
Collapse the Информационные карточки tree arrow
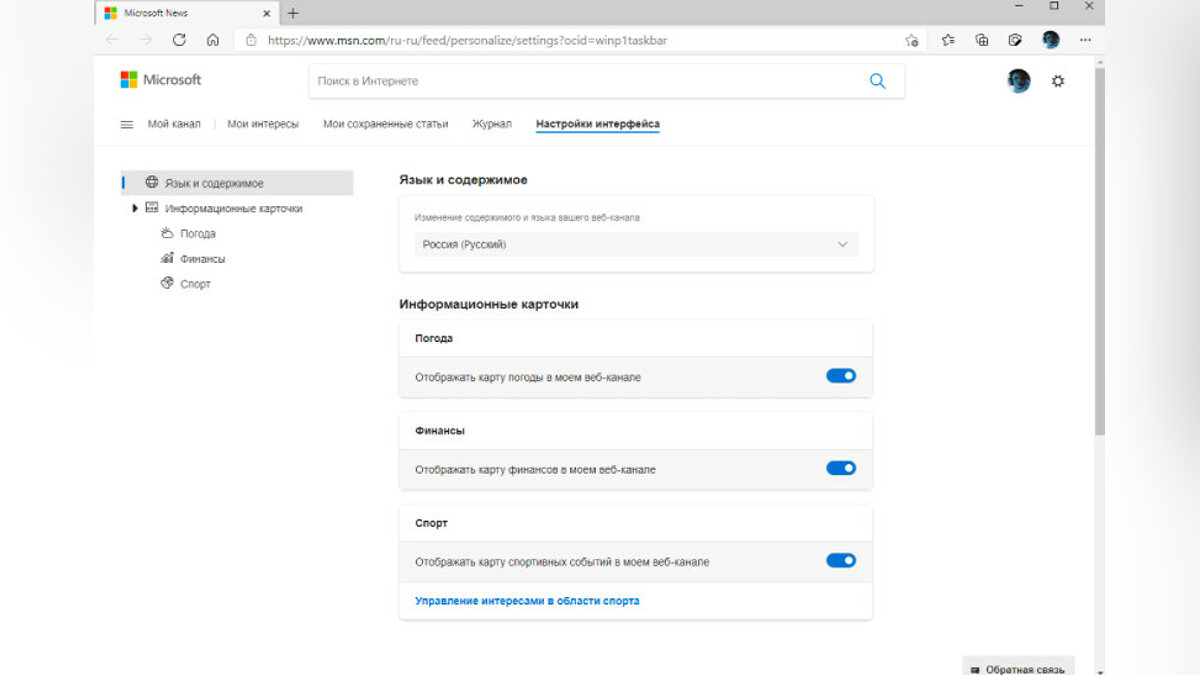click(135, 209)
